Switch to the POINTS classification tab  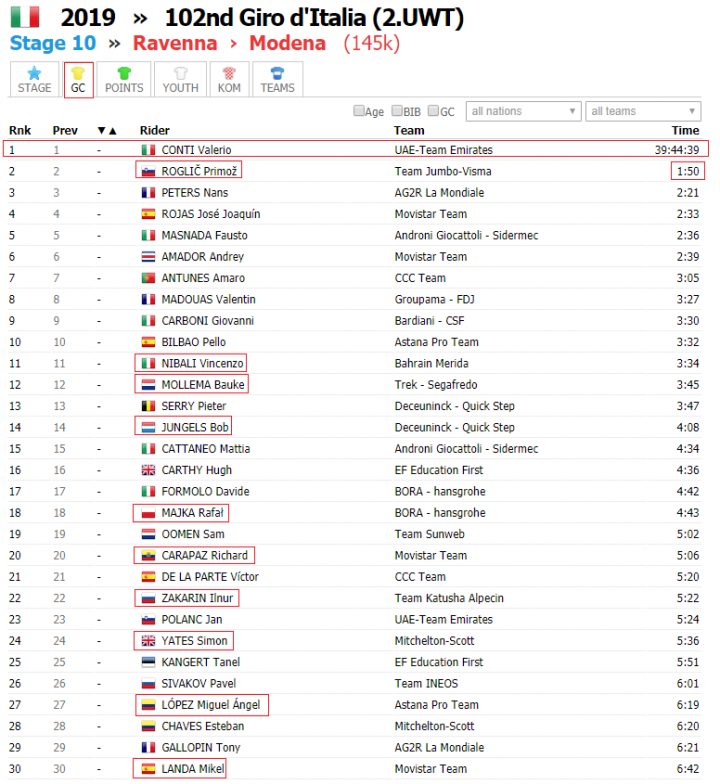pyautogui.click(x=124, y=80)
